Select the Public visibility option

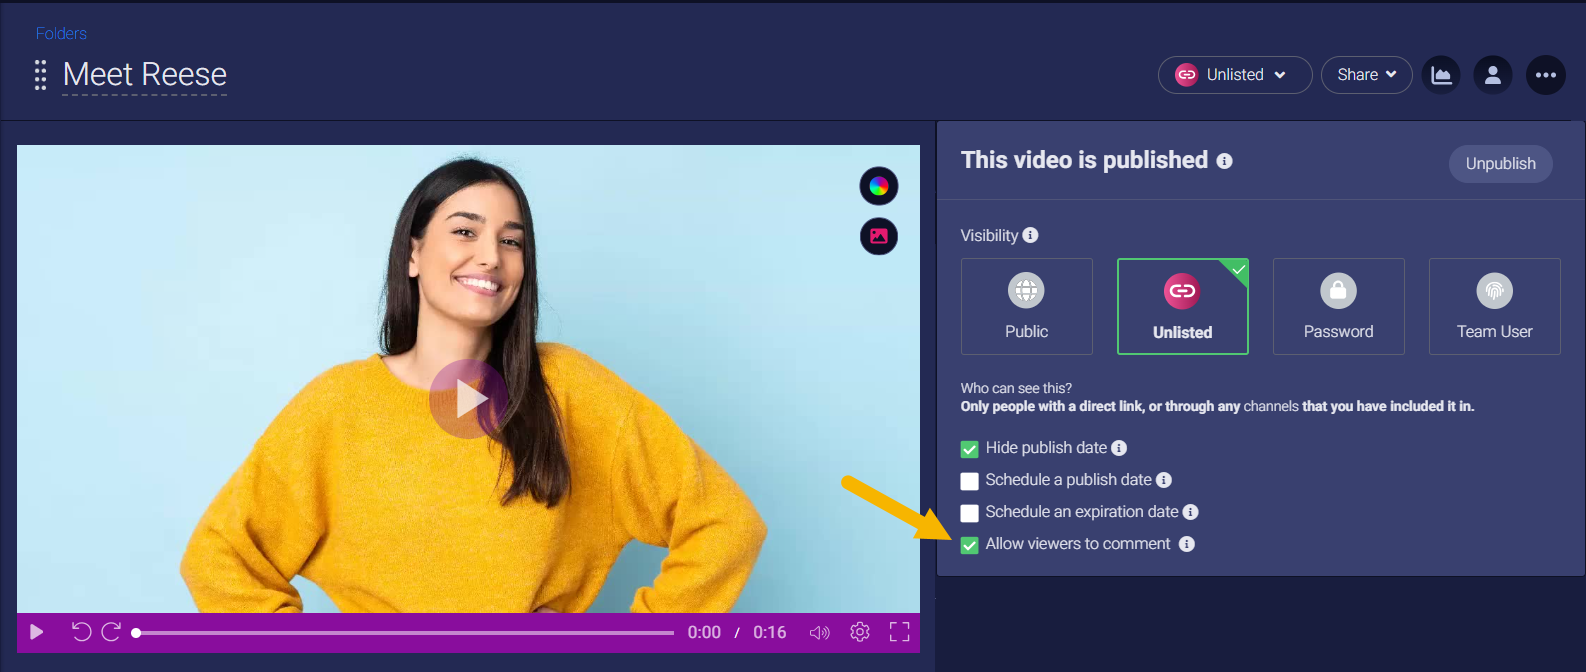coord(1027,306)
